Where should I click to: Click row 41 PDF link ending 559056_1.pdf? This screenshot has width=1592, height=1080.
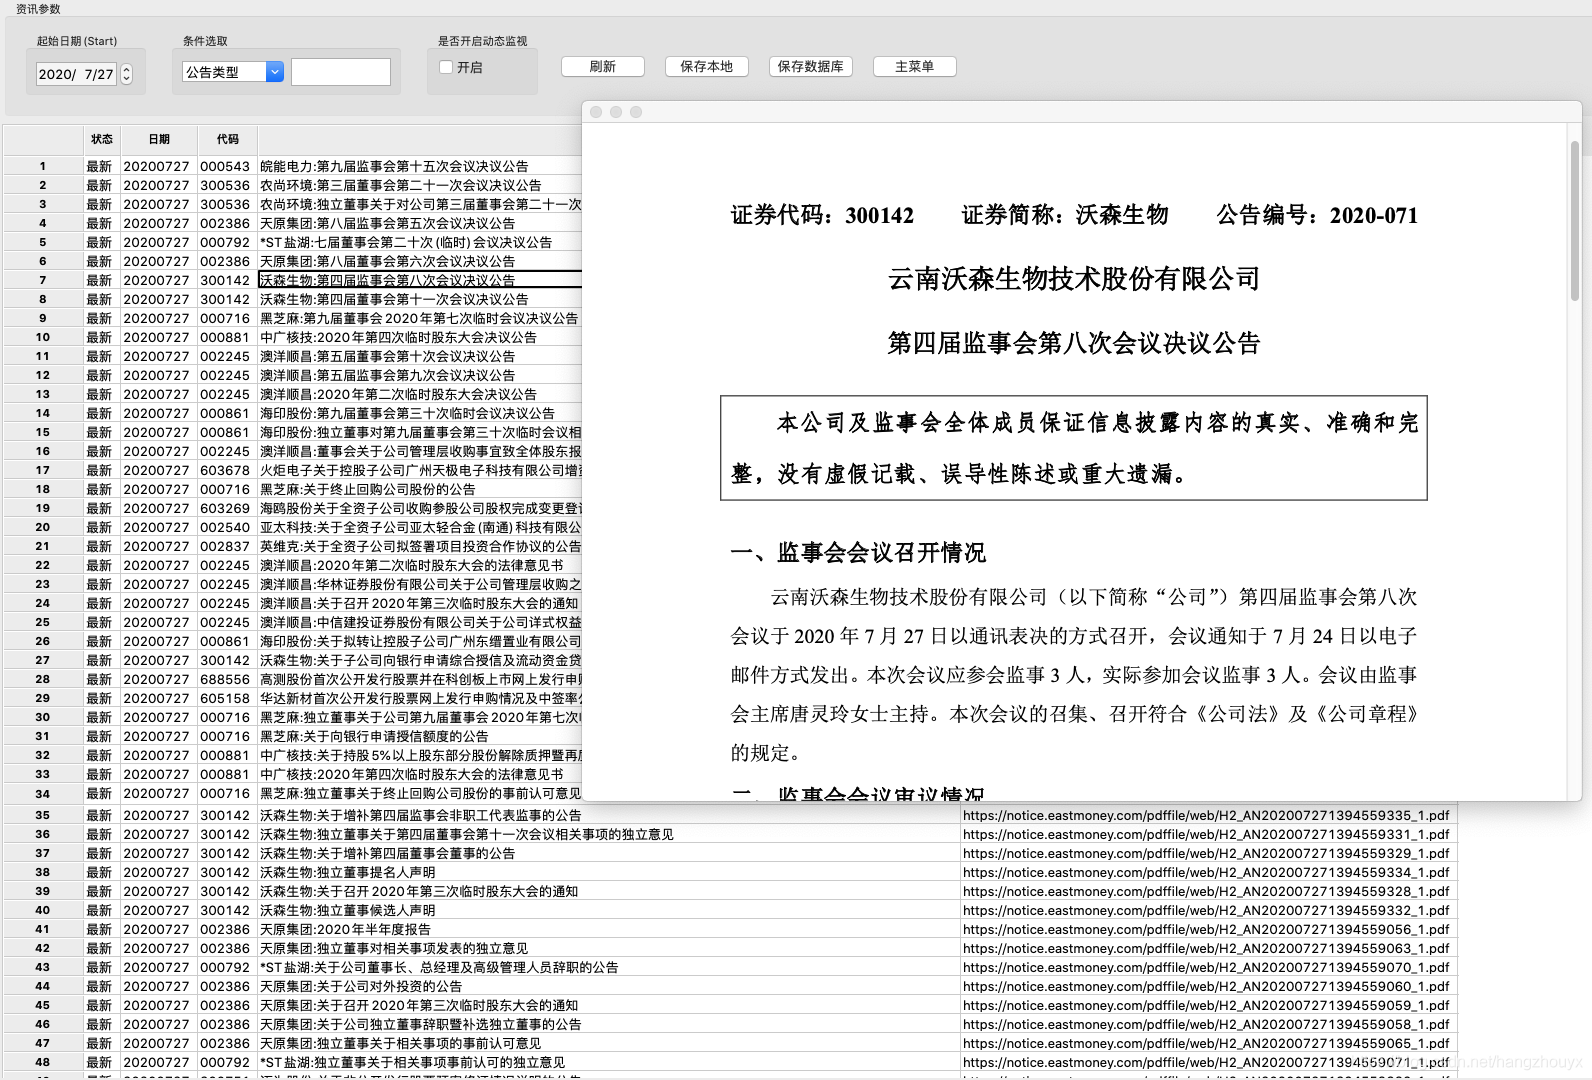[x=1206, y=929]
